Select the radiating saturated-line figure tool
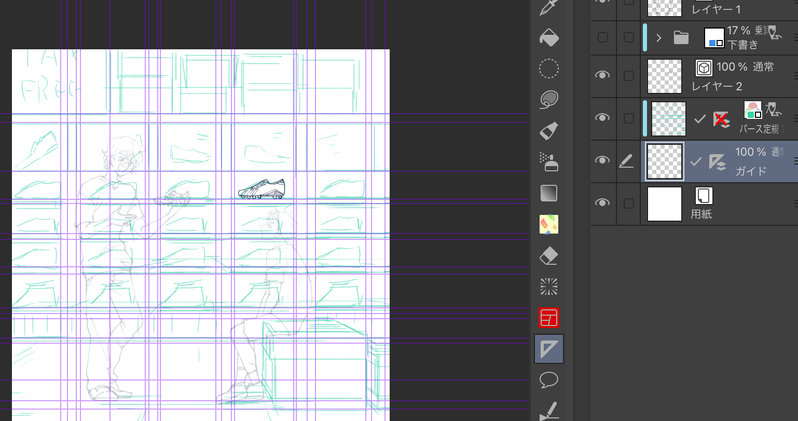This screenshot has height=421, width=798. pos(549,287)
